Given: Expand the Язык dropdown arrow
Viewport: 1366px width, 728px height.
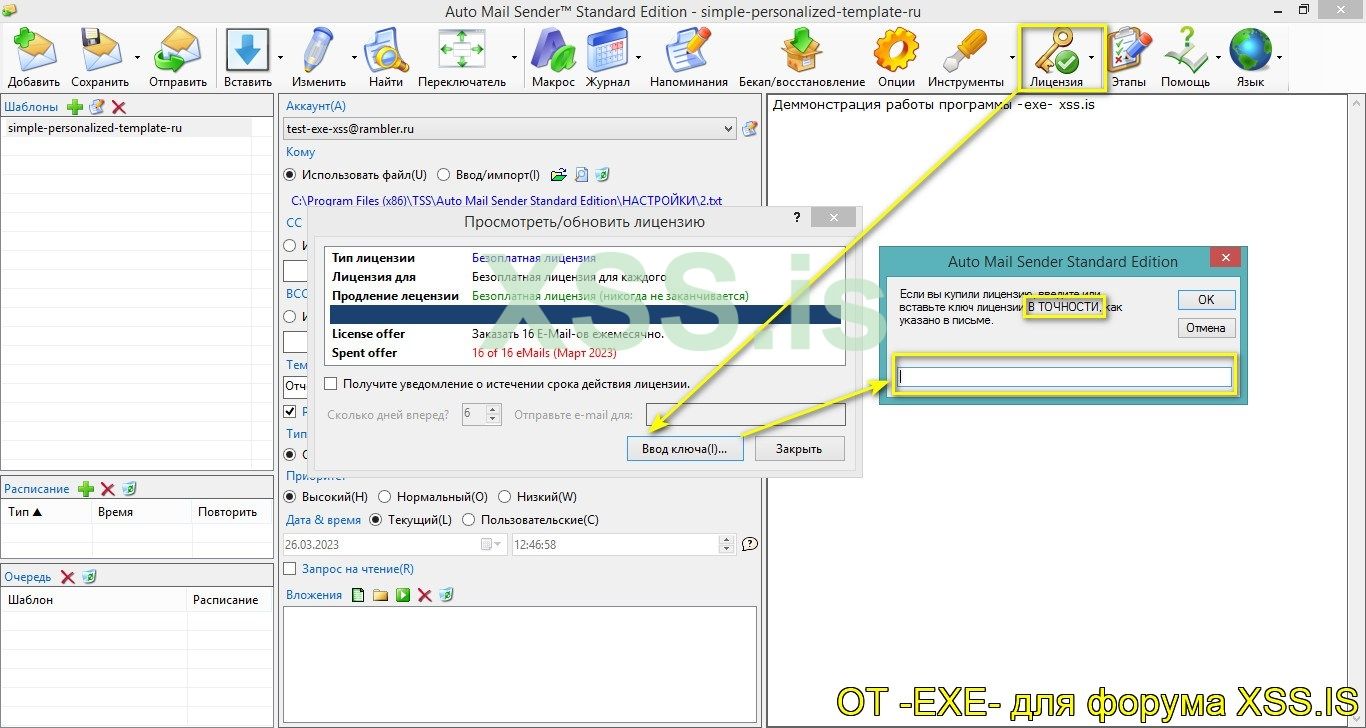Looking at the screenshot, I should click(x=1280, y=58).
